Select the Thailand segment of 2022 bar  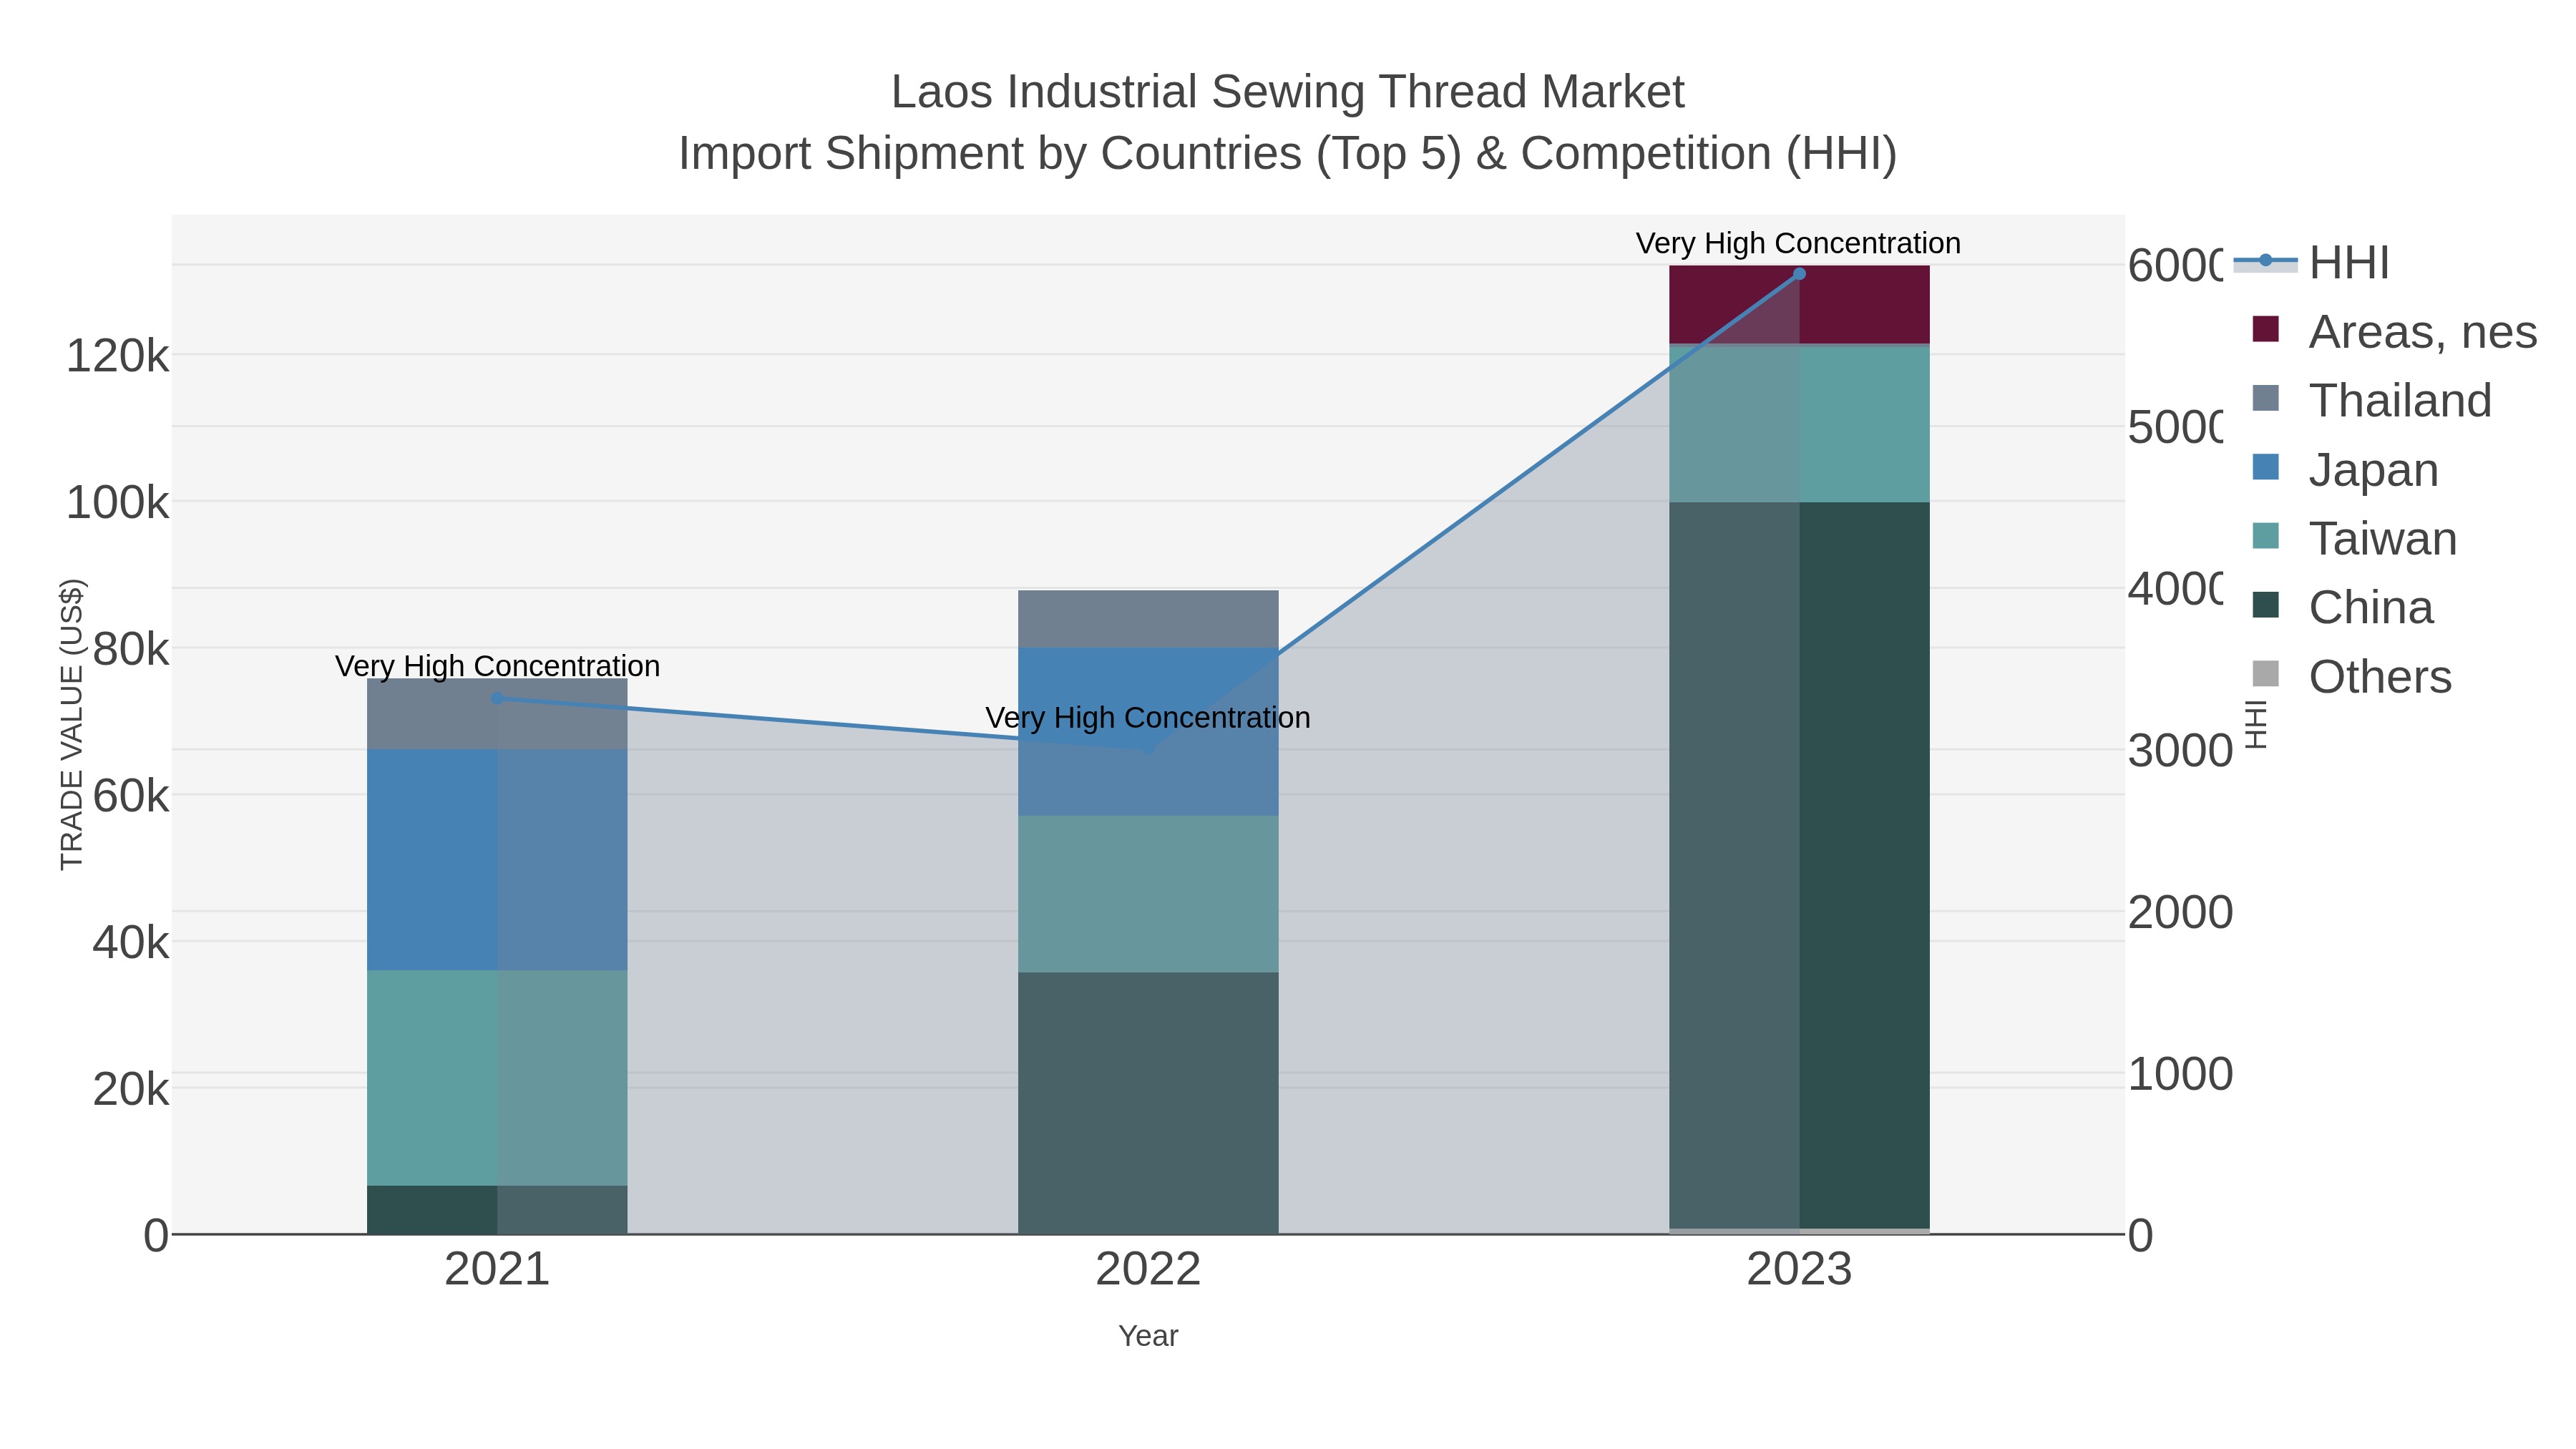[x=1148, y=619]
